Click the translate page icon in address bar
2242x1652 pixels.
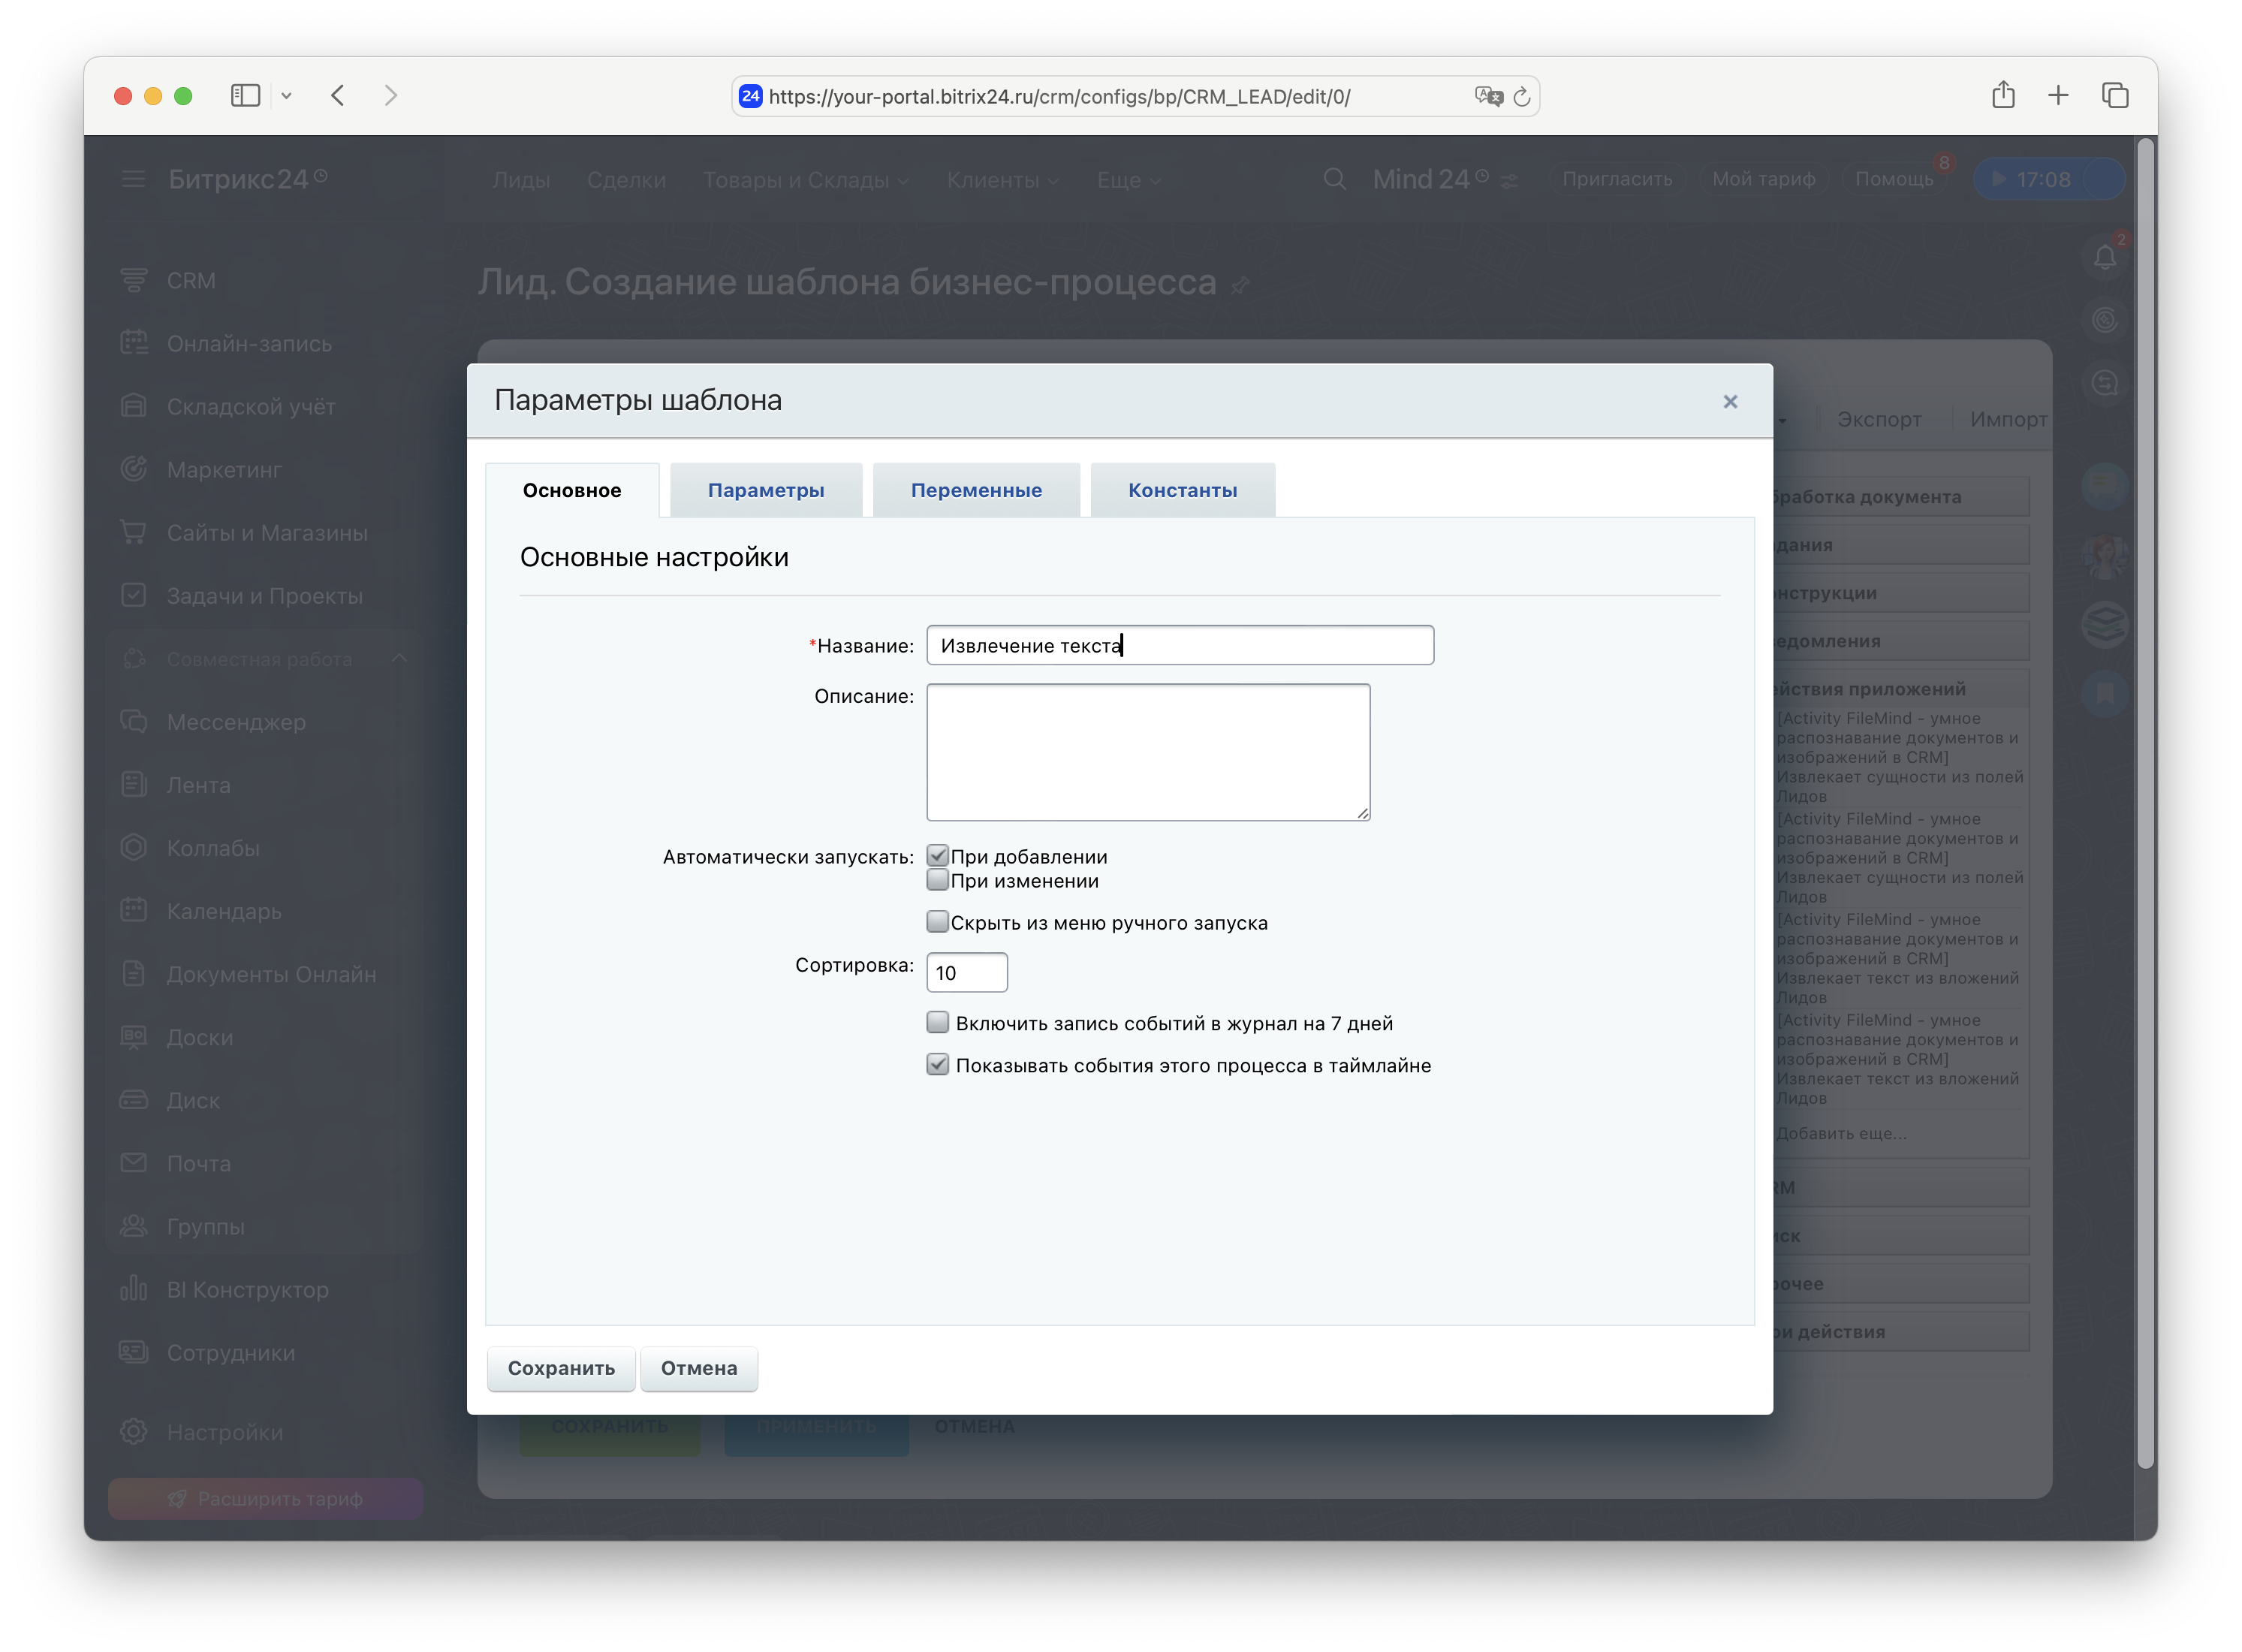click(x=1488, y=97)
